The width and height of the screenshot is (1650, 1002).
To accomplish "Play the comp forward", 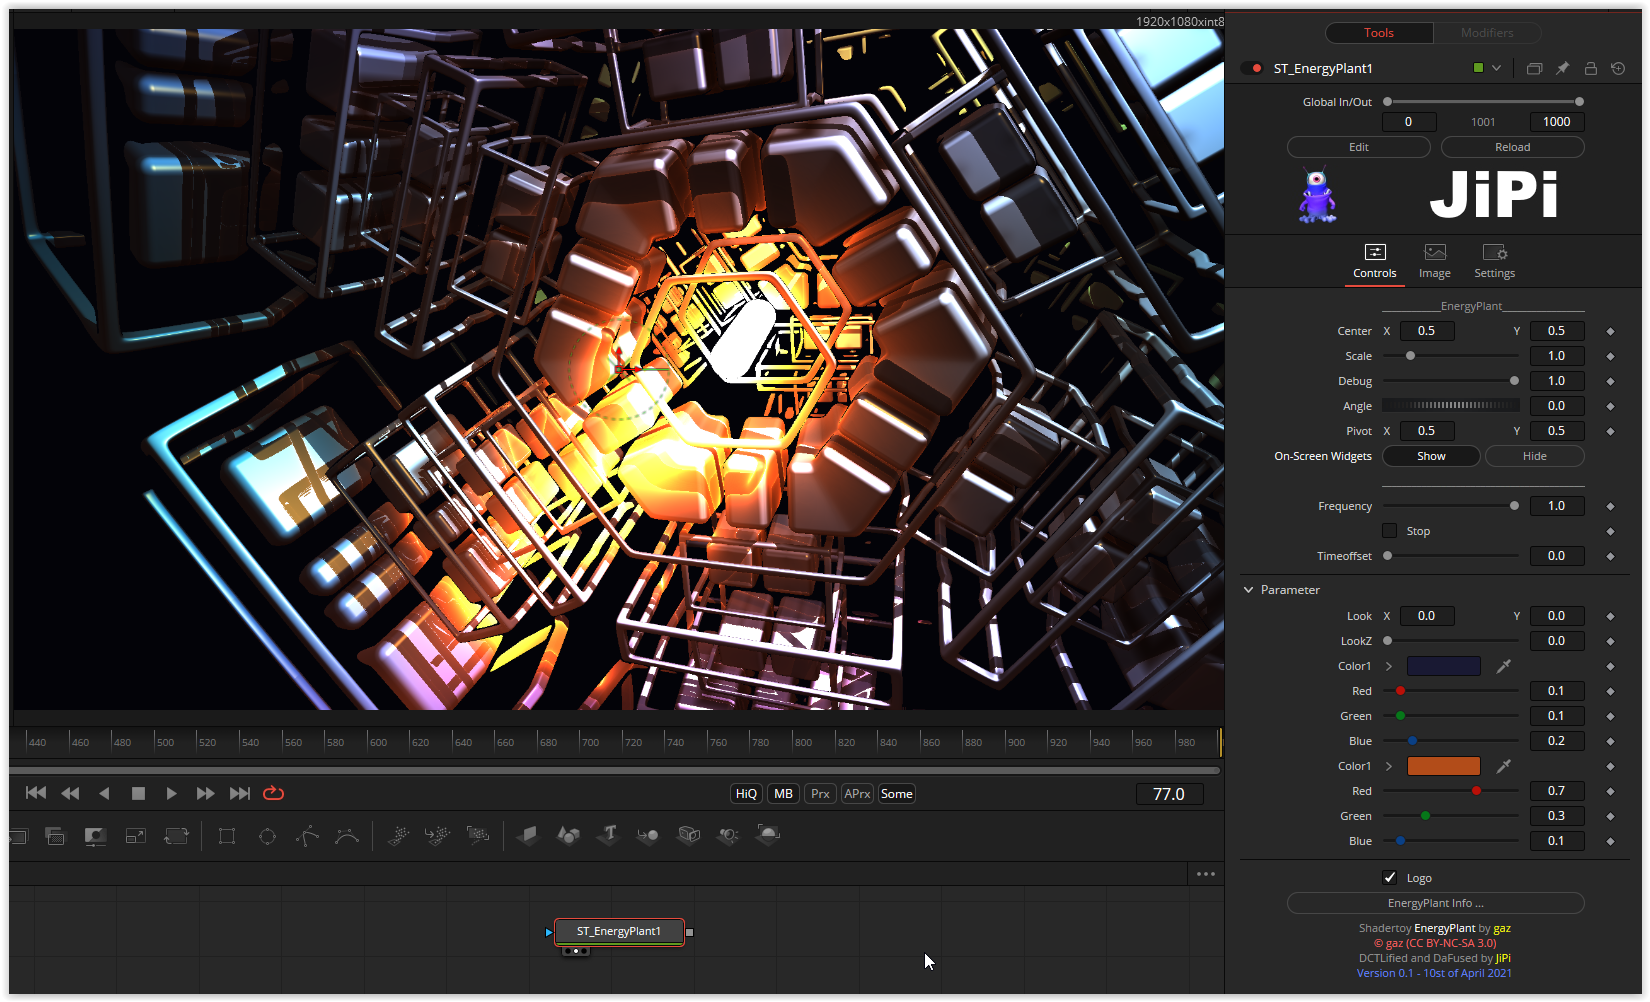I will (x=171, y=793).
